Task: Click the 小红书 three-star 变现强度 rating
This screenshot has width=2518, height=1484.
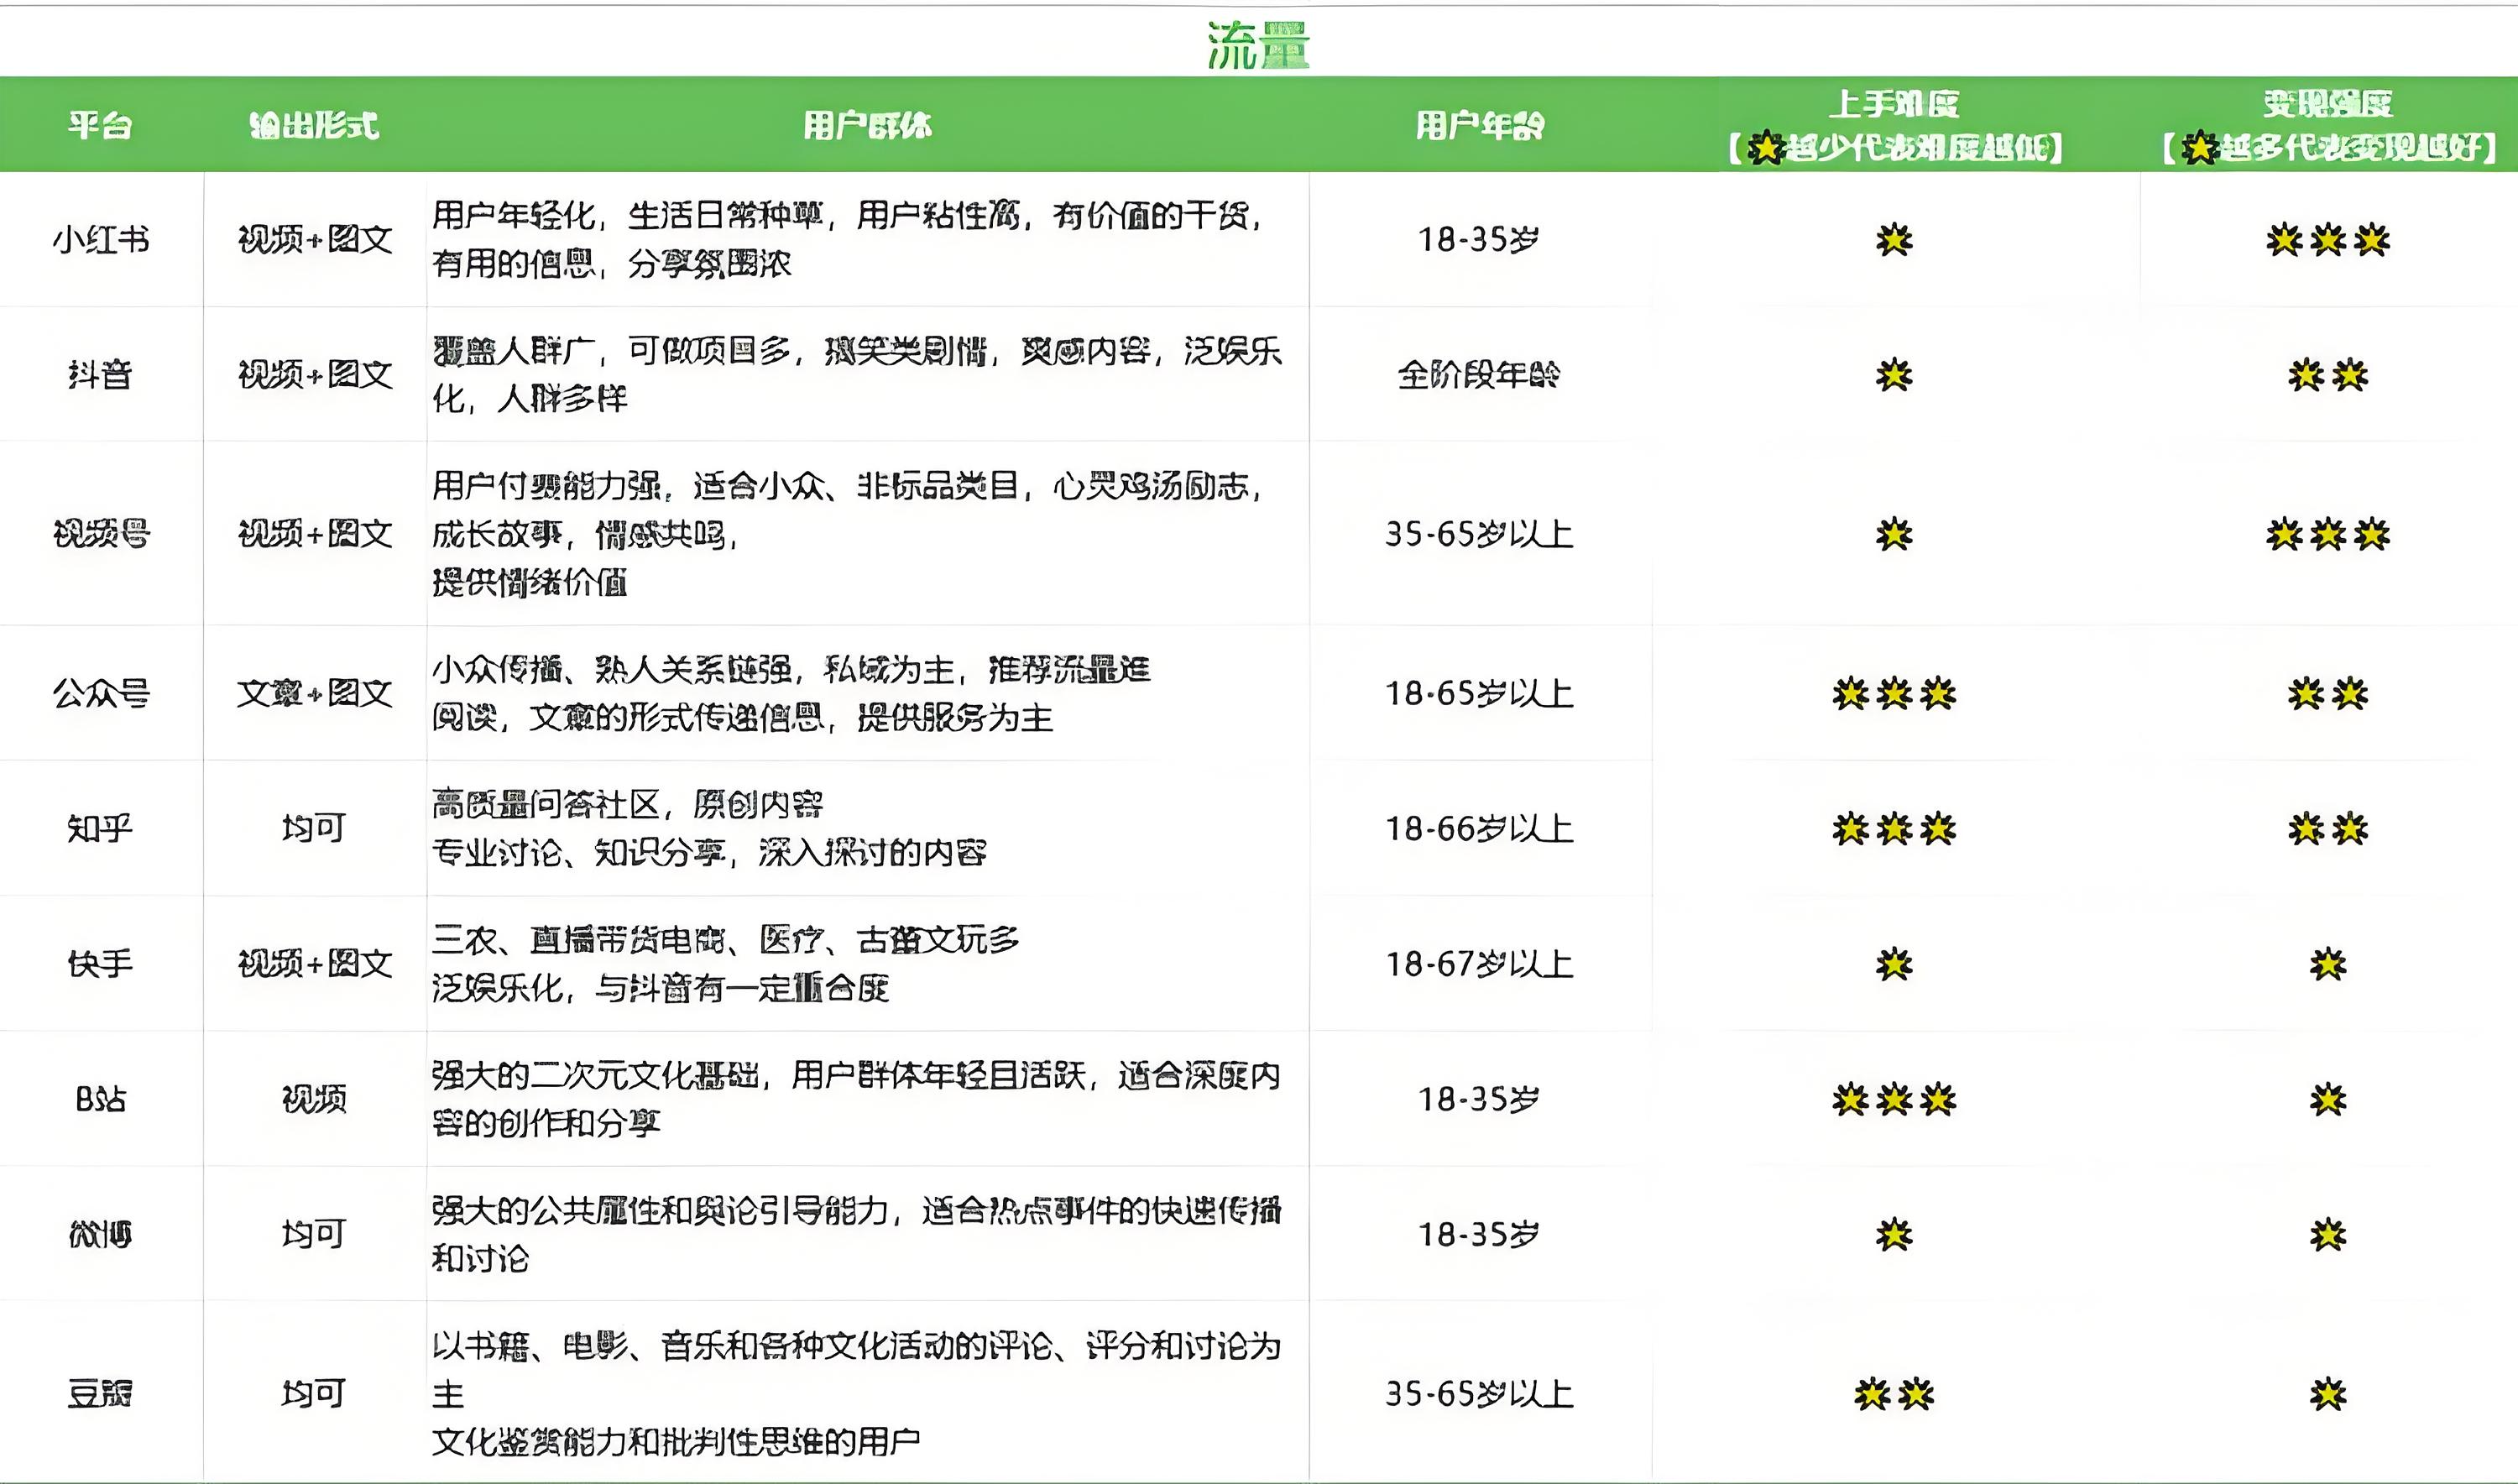Action: pos(2328,240)
